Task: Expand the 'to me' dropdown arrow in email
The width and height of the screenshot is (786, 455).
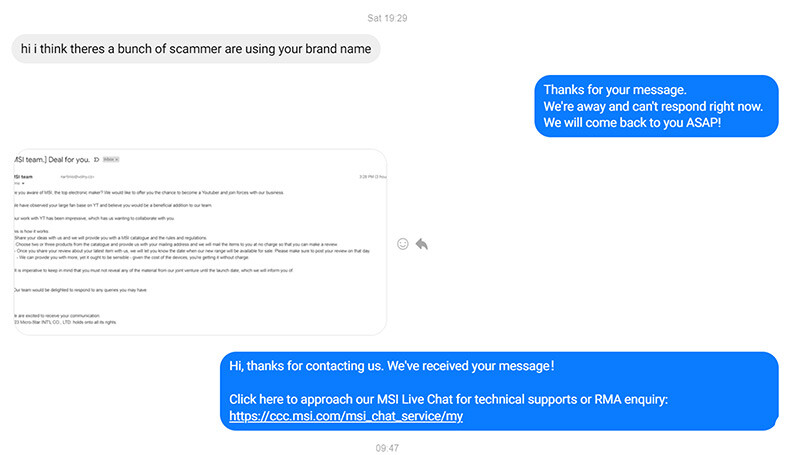Action: click(23, 183)
